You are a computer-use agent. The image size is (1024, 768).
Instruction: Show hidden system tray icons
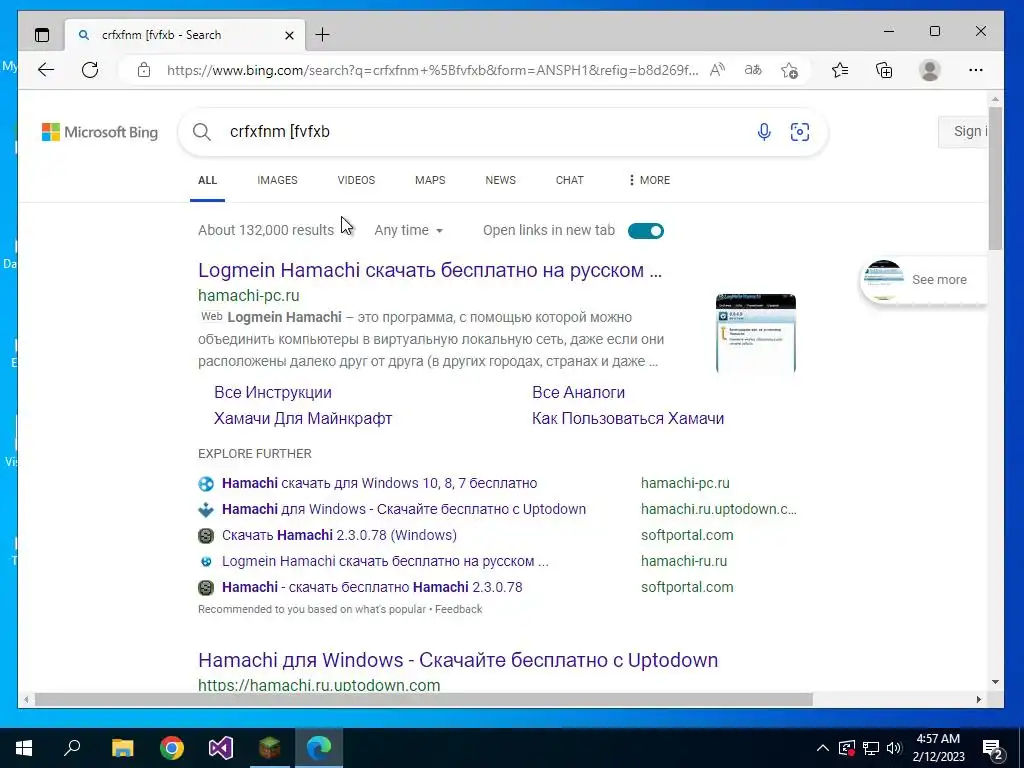pos(823,748)
